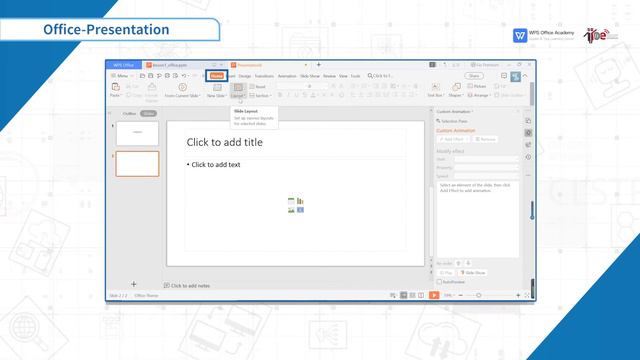Click the orange Slide Show play button in status bar
This screenshot has width=640, height=360.
[434, 295]
